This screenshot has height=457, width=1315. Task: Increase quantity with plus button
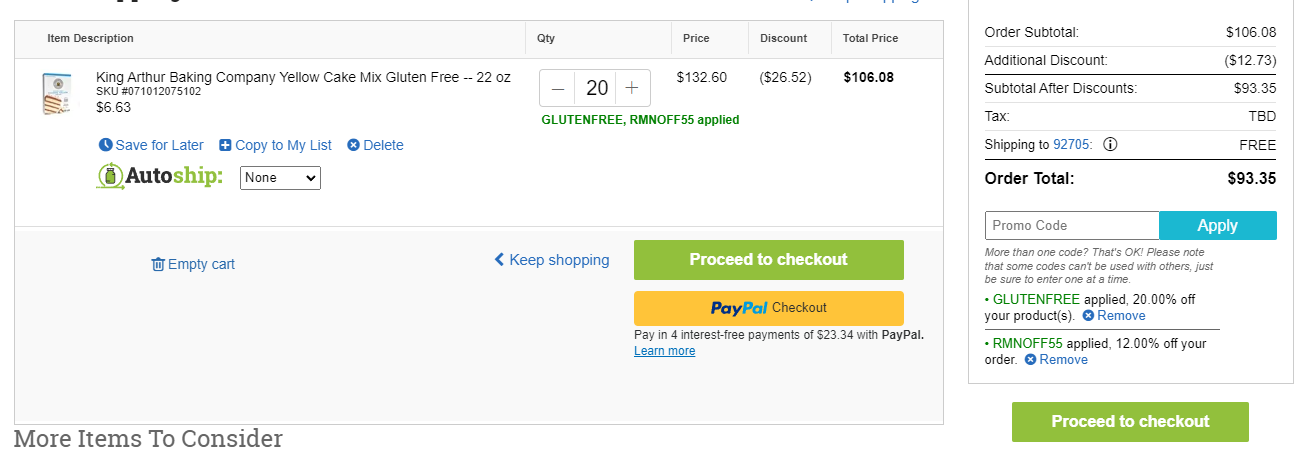point(632,88)
